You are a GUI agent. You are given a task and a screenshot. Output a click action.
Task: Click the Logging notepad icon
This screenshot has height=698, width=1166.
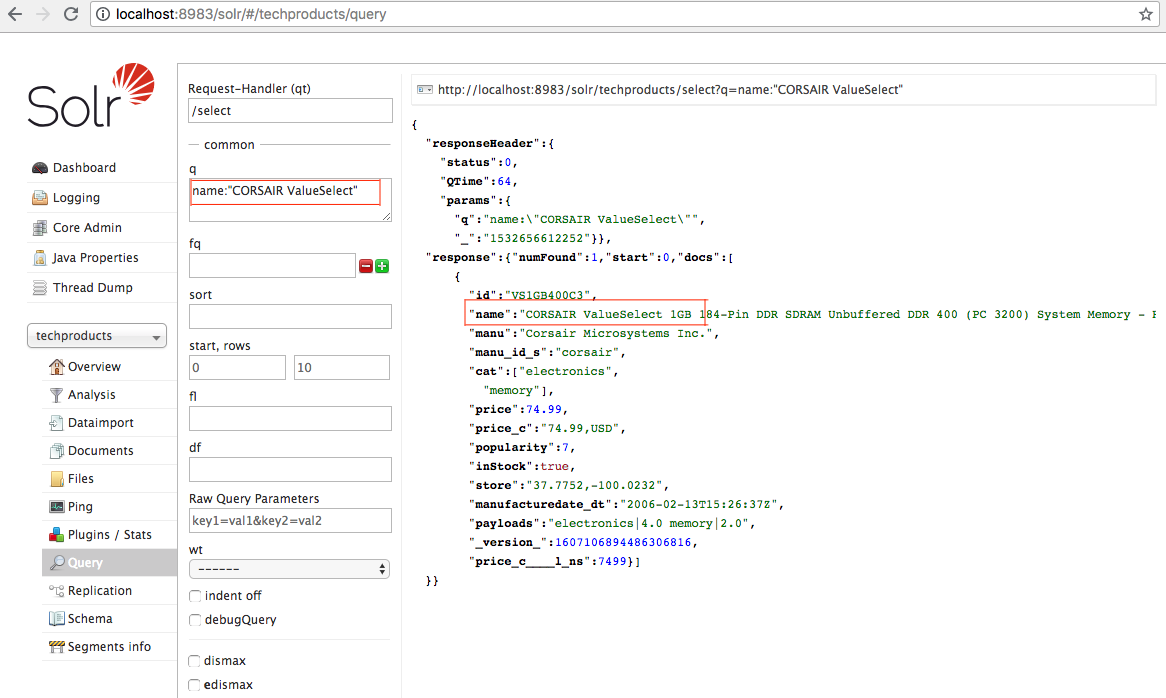click(x=39, y=198)
